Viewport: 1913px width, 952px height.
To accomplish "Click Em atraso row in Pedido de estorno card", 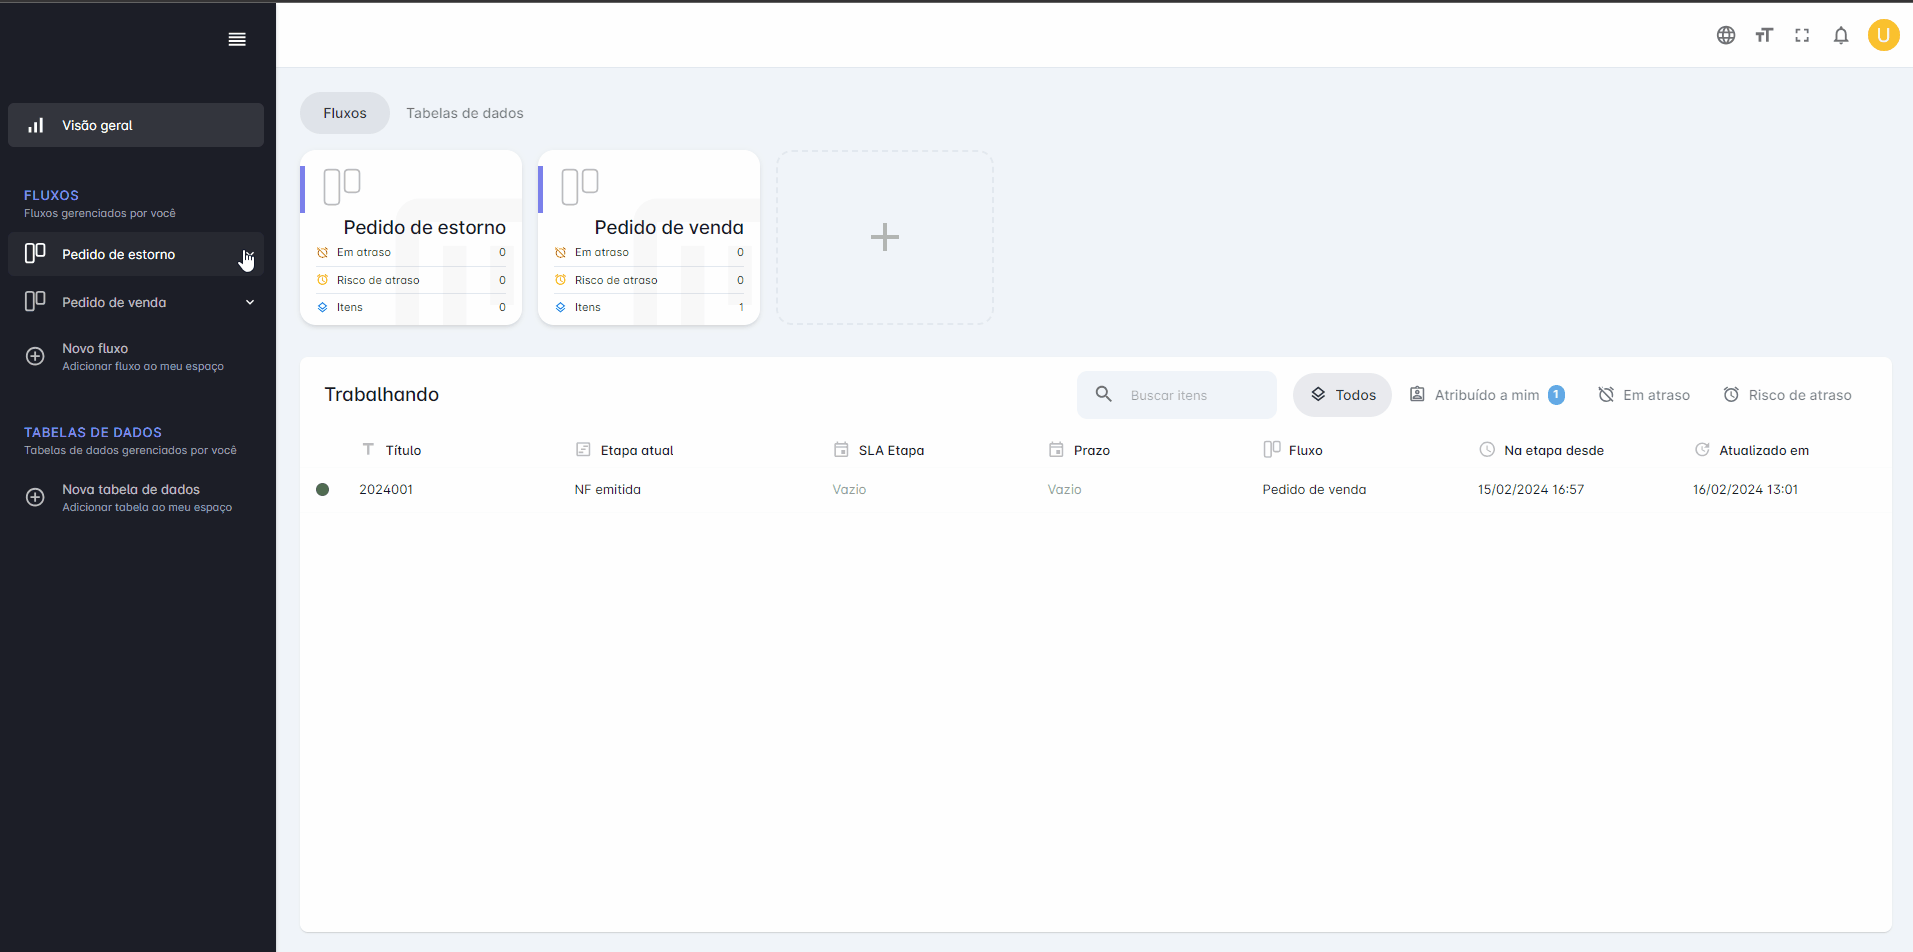I will pos(411,252).
